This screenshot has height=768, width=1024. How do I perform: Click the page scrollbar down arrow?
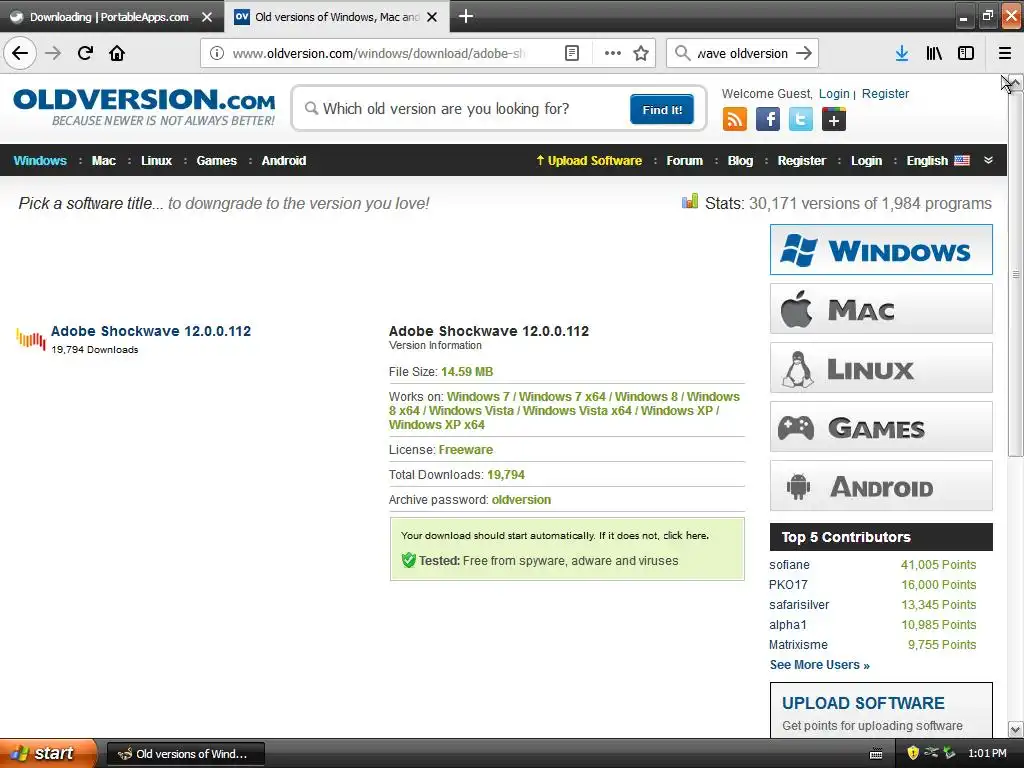click(1016, 729)
